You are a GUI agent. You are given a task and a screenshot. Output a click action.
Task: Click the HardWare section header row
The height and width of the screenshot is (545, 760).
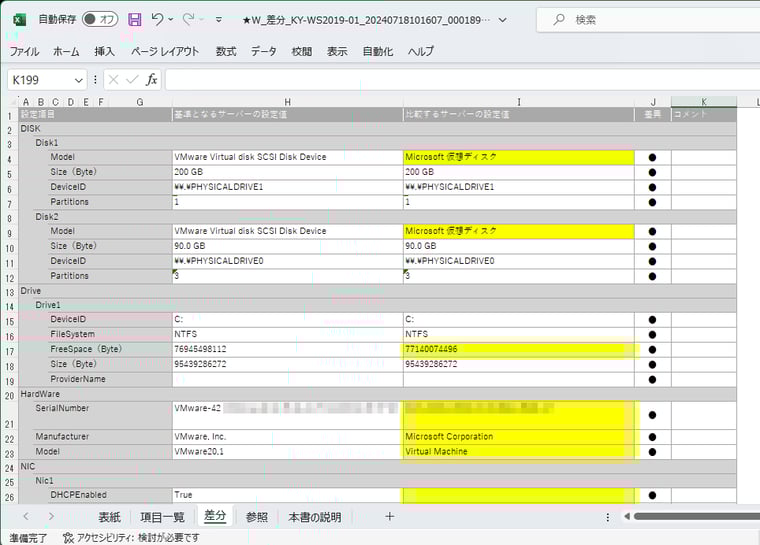tap(377, 394)
